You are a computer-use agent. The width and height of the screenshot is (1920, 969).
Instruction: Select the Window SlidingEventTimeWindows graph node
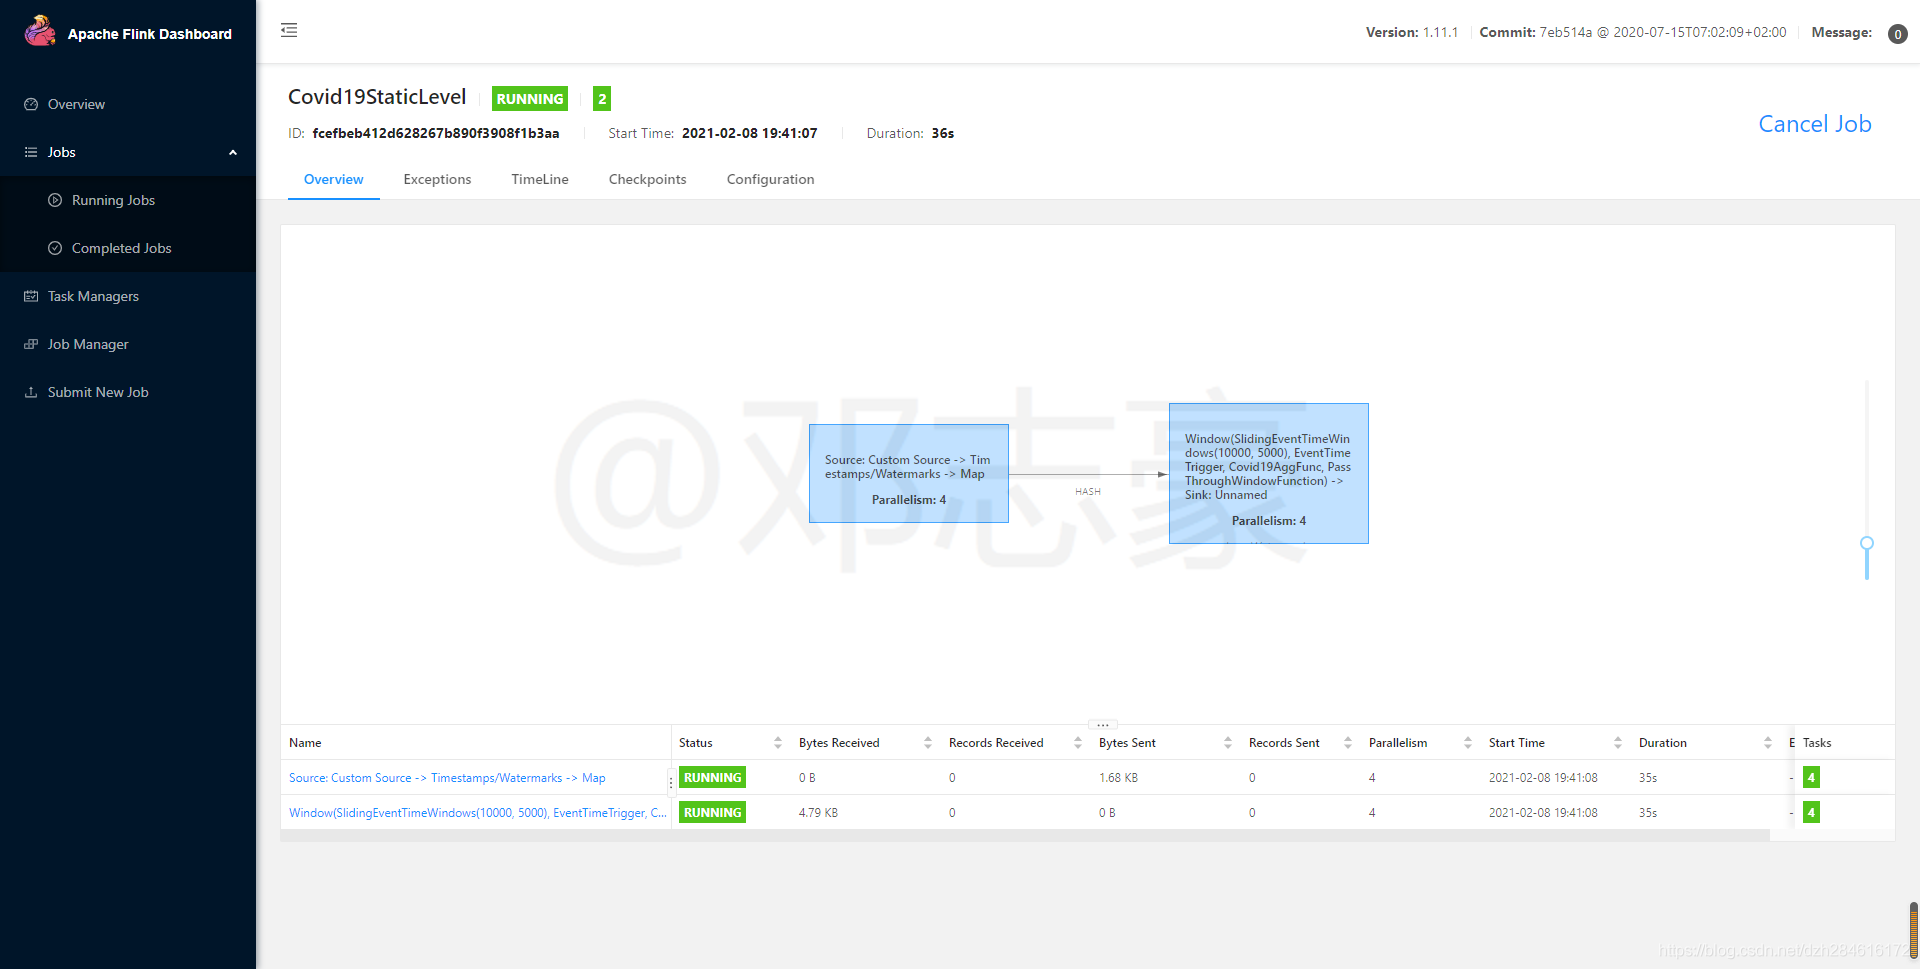click(x=1268, y=473)
